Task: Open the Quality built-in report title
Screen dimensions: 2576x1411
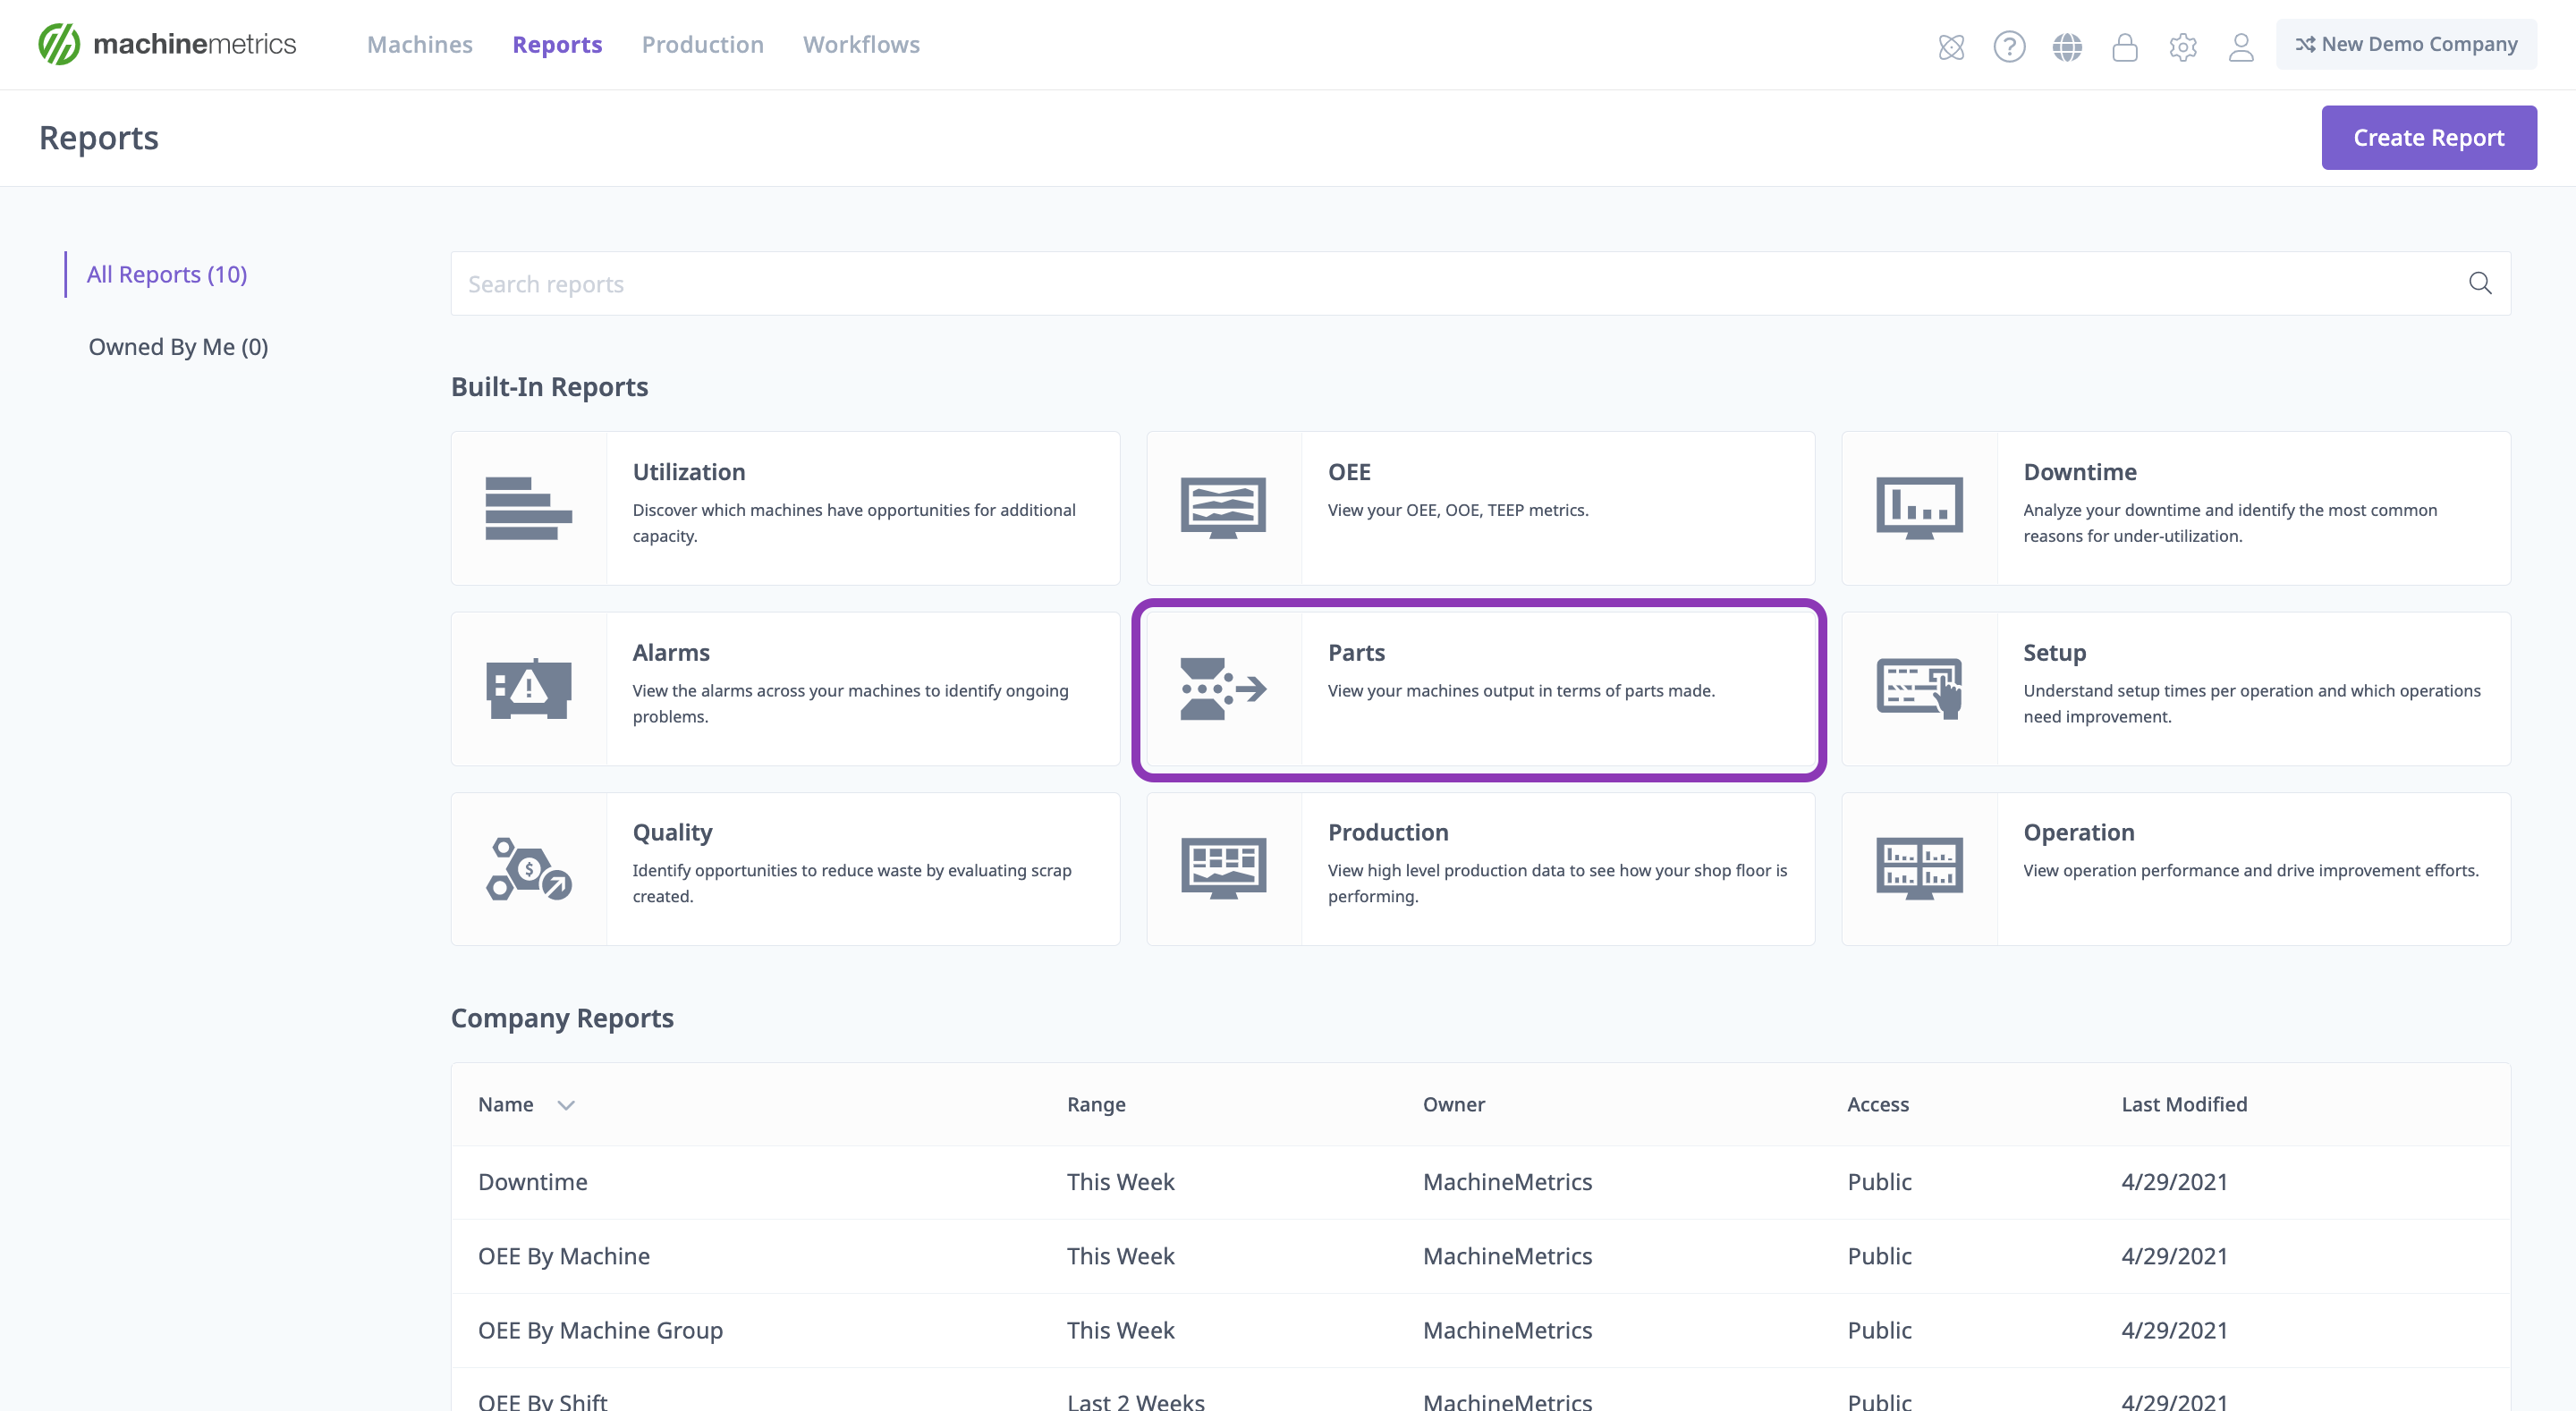Action: pos(672,832)
